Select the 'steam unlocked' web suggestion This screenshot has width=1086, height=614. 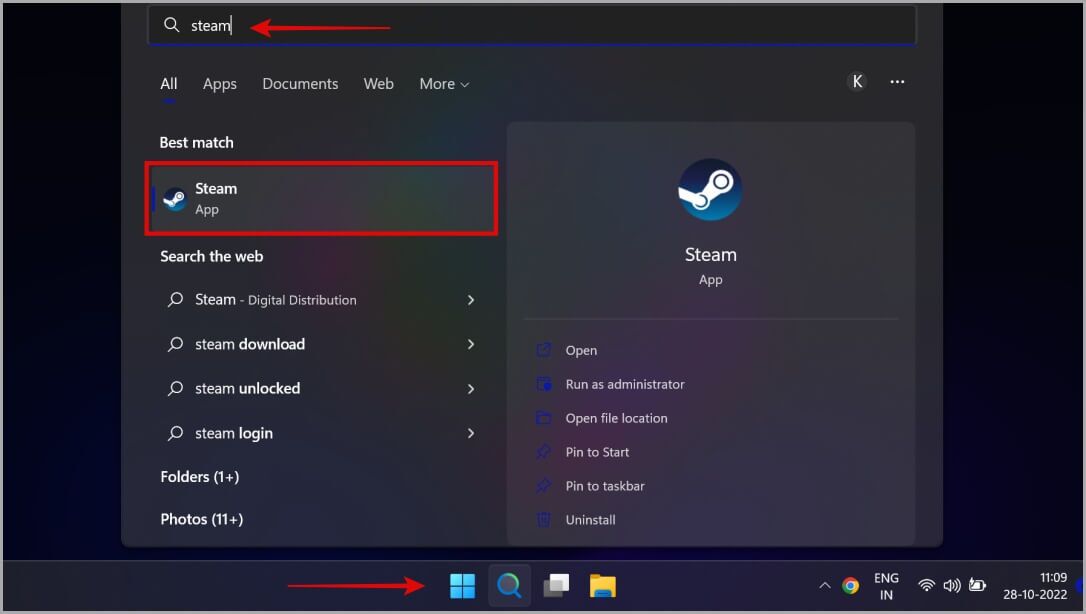(x=247, y=388)
